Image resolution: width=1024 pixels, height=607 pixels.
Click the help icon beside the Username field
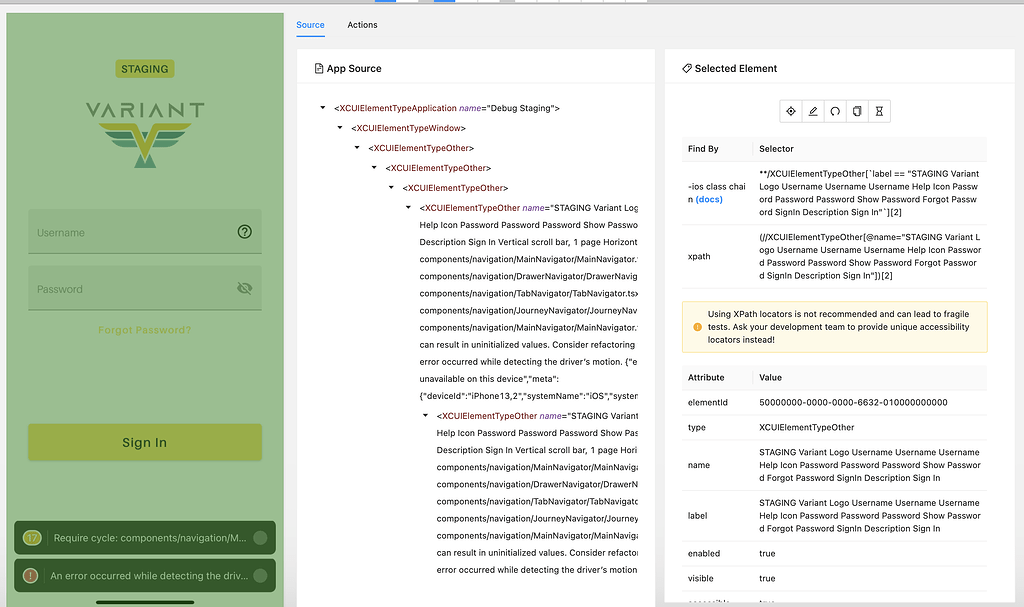(x=244, y=231)
